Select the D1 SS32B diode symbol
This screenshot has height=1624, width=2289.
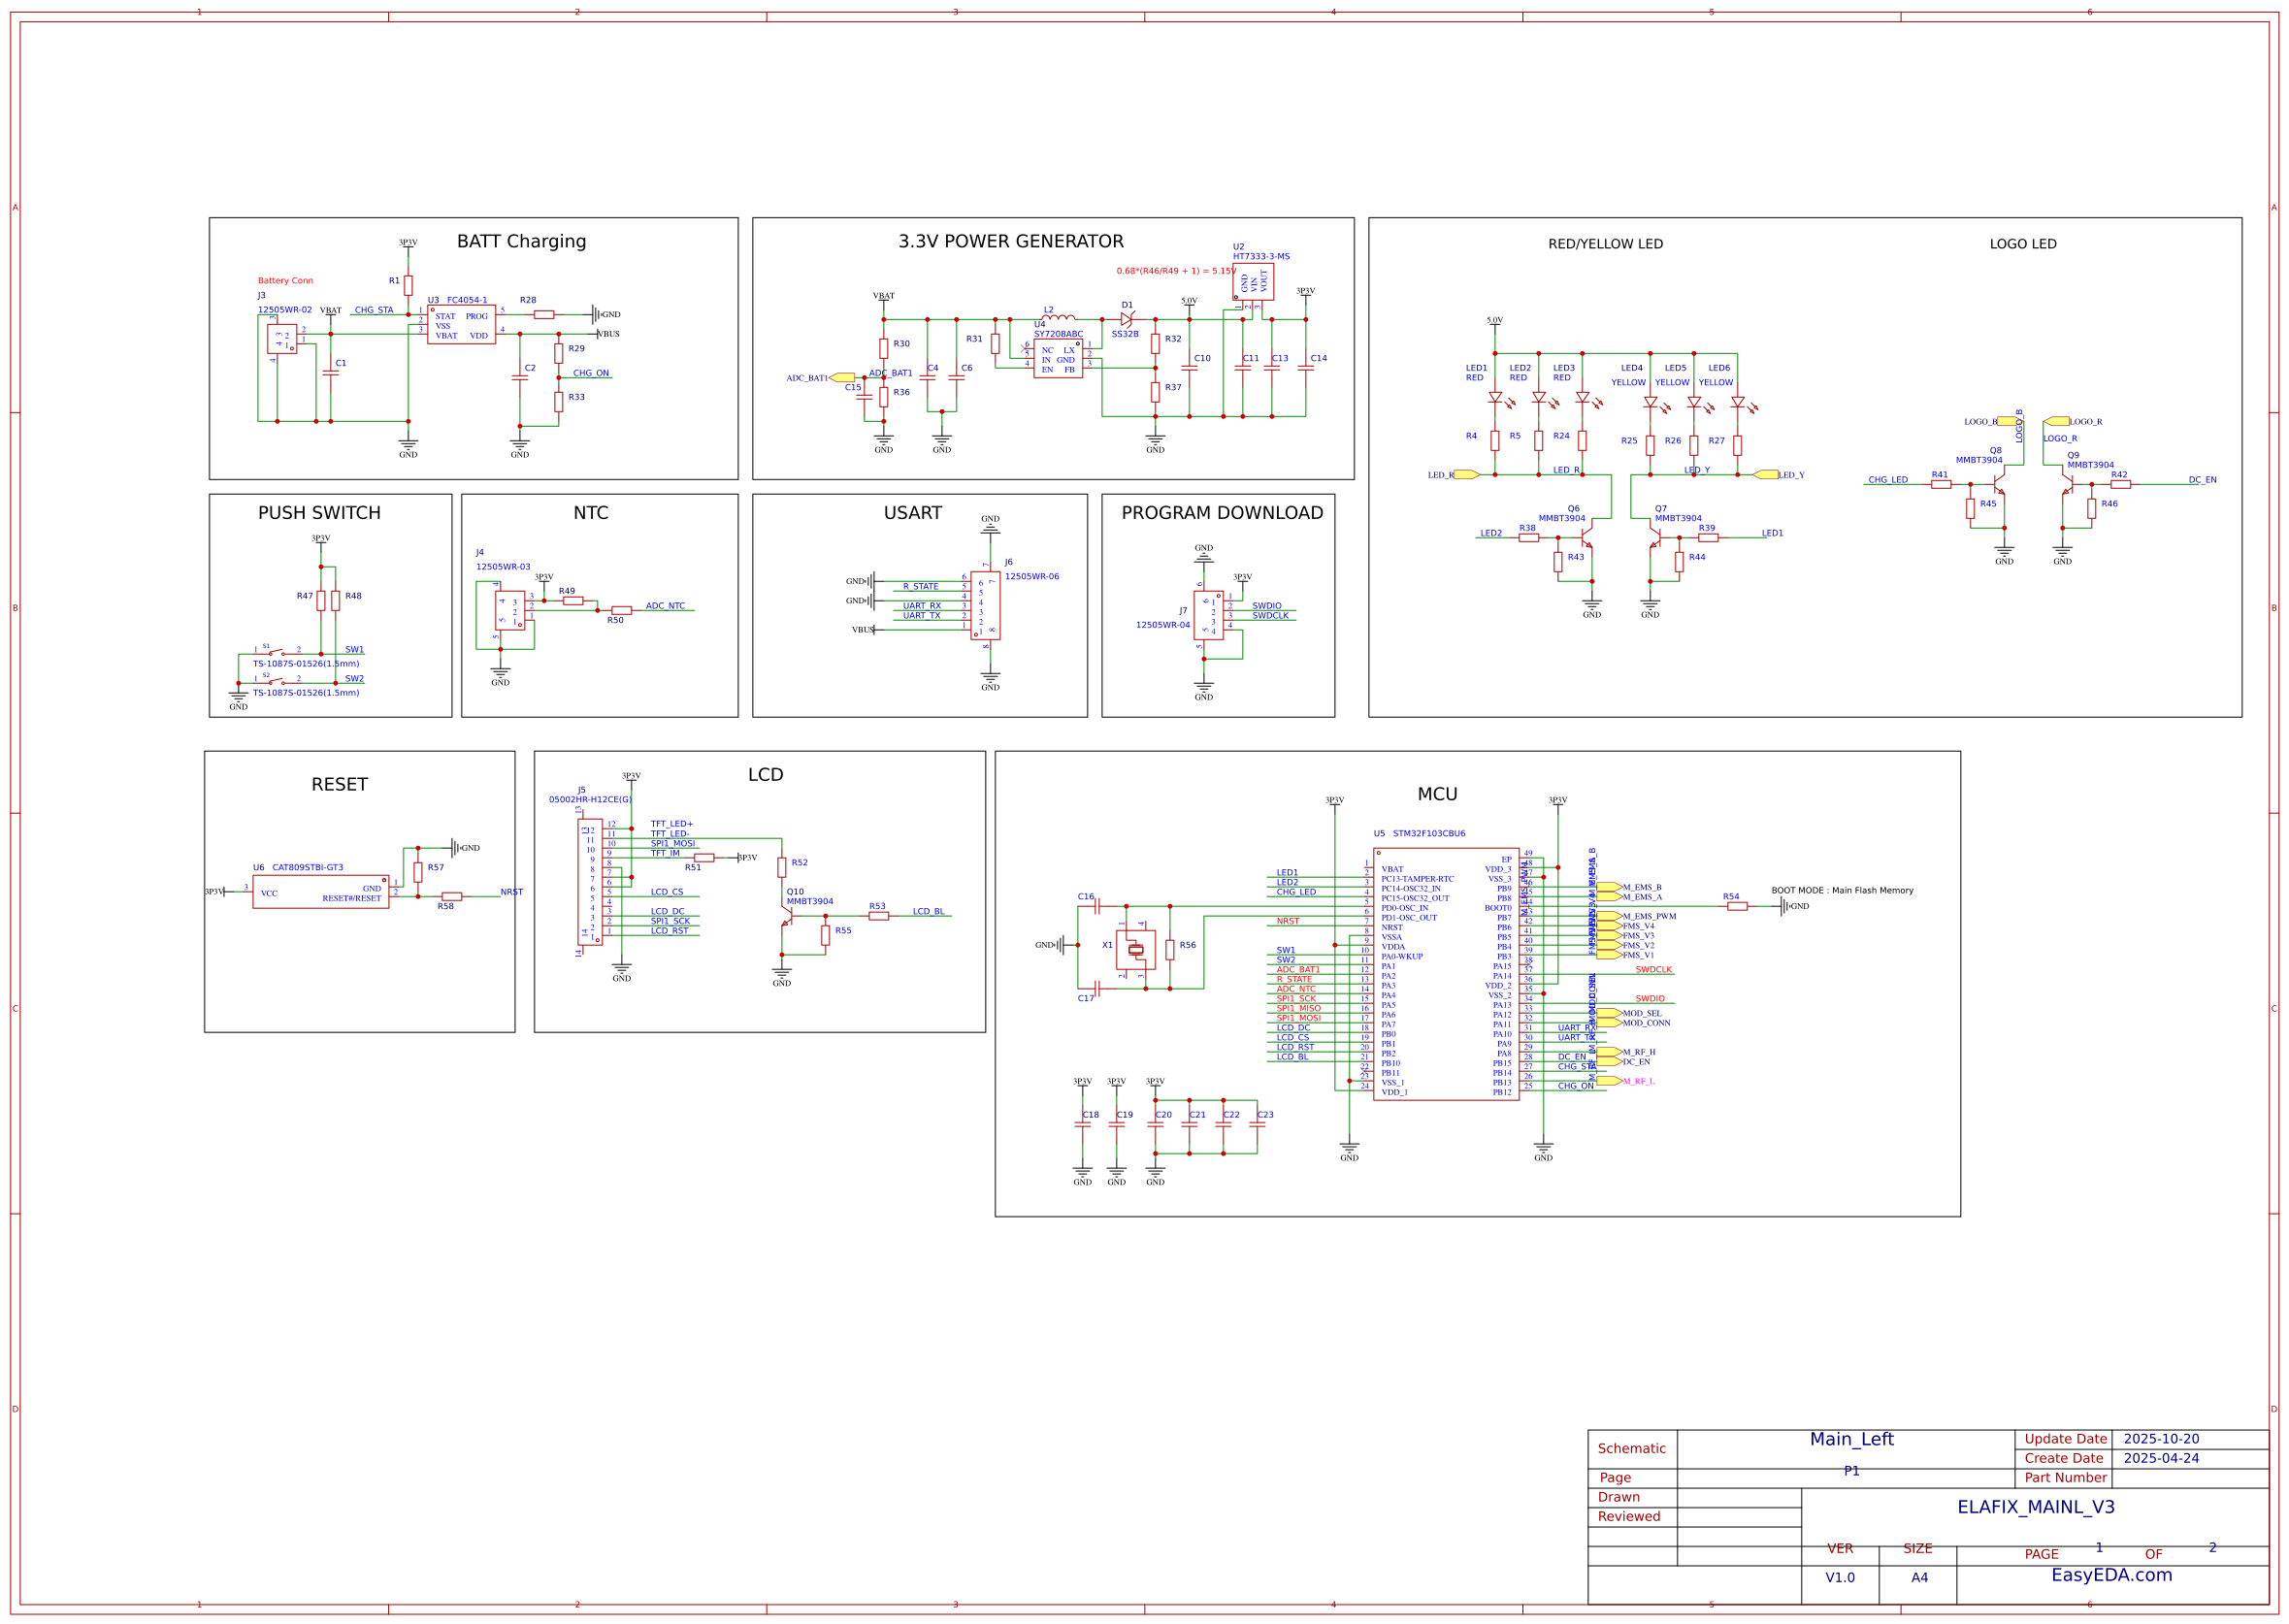point(1127,320)
